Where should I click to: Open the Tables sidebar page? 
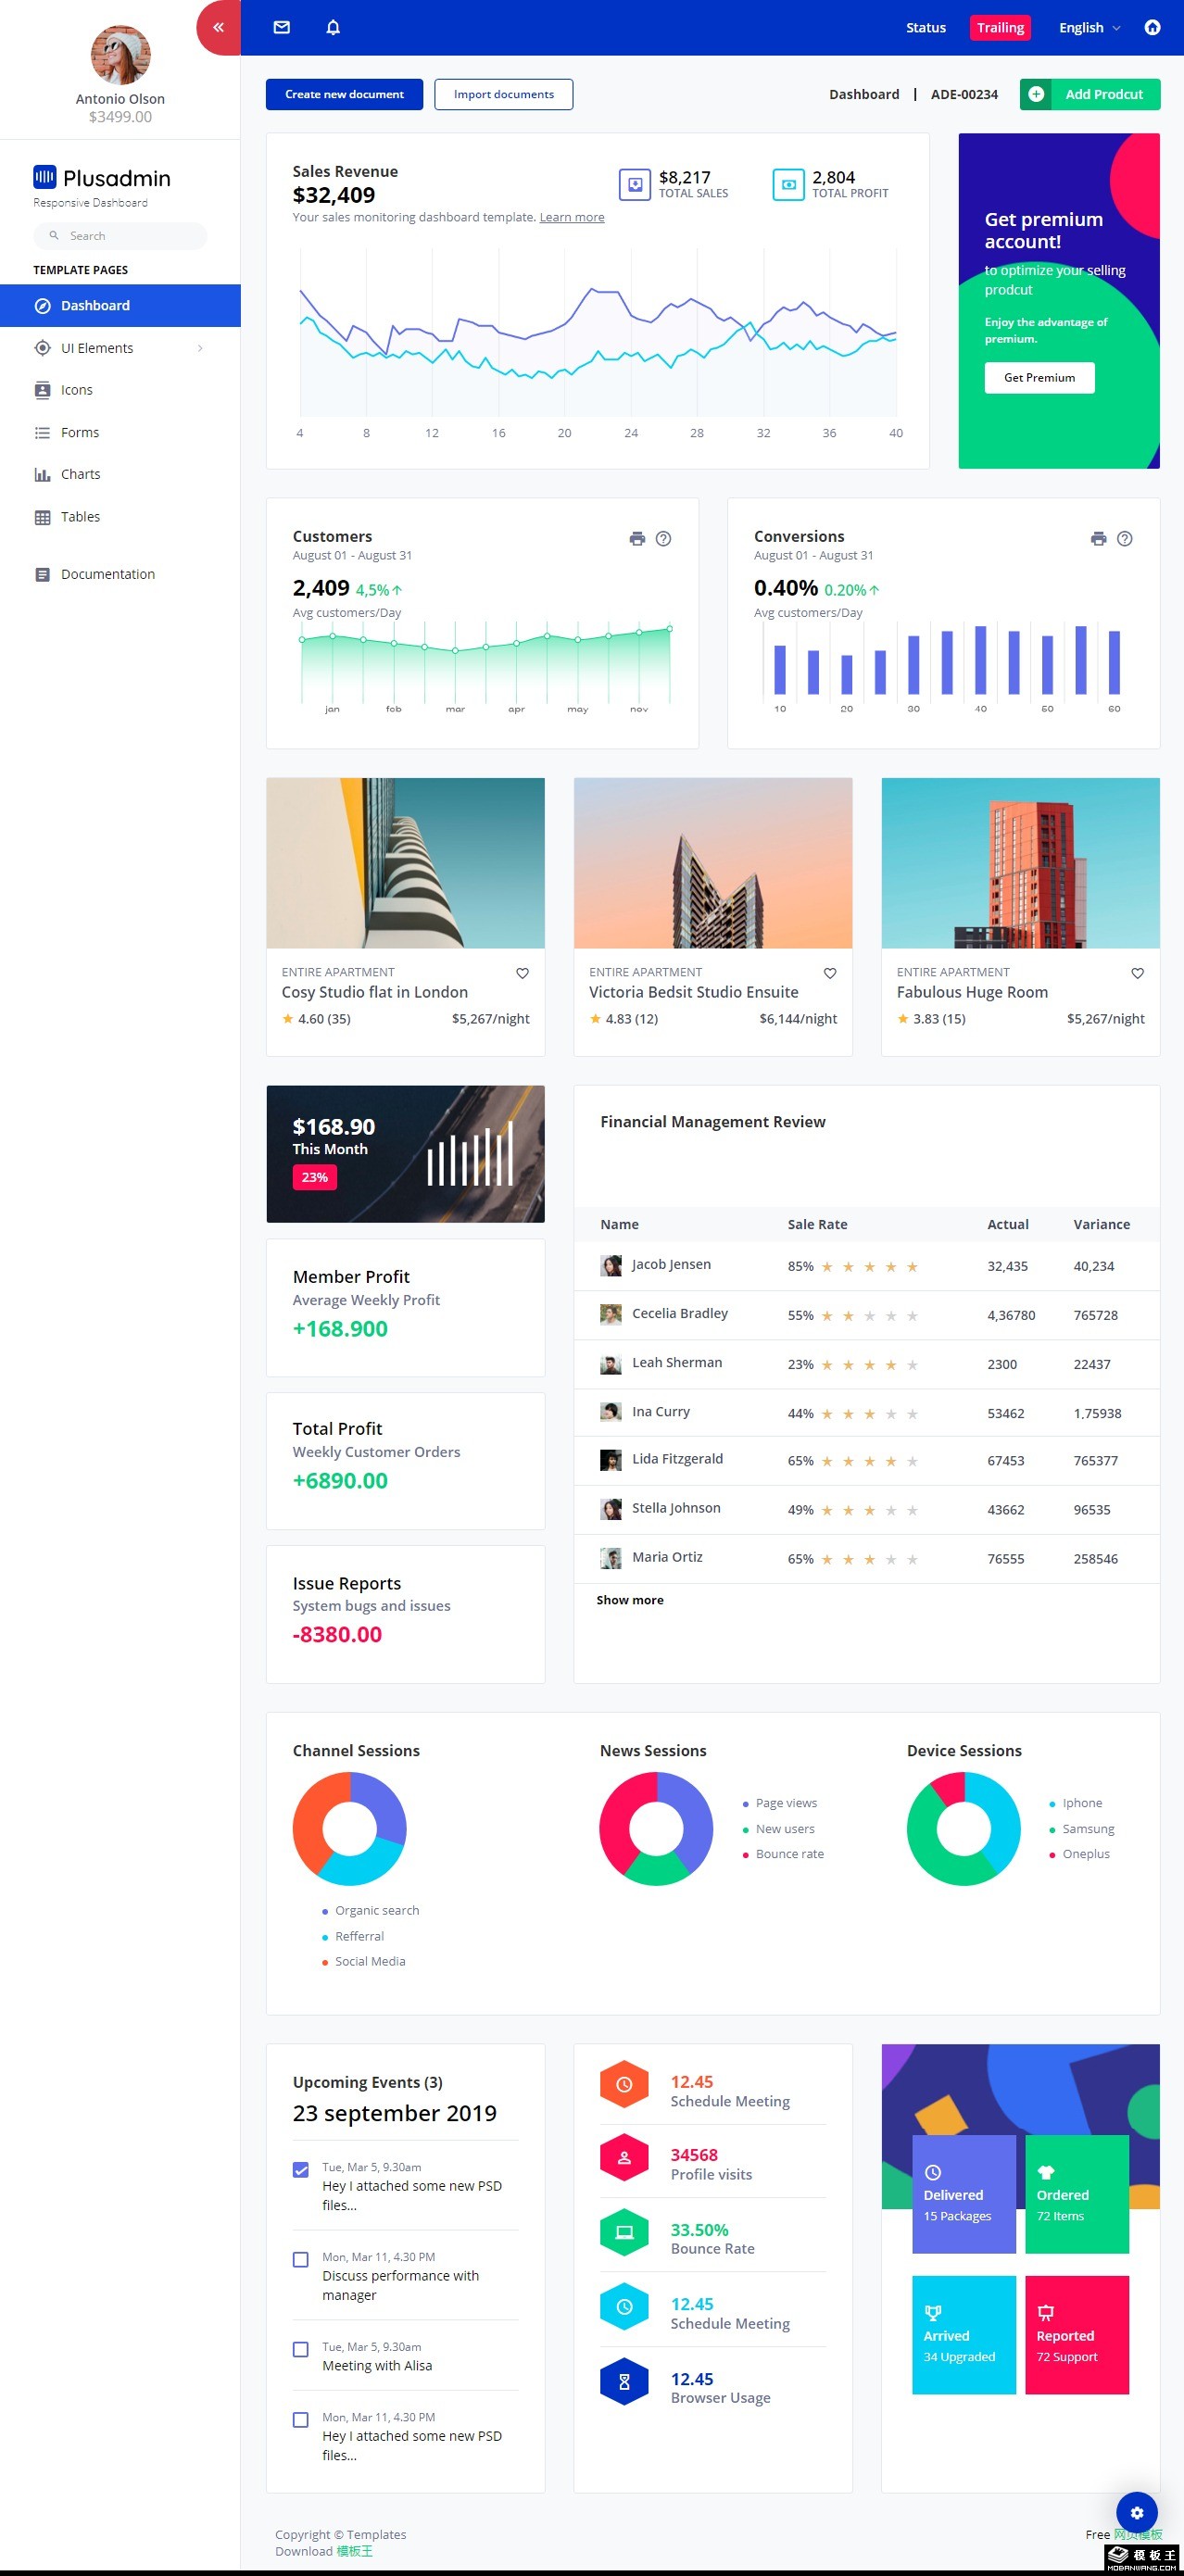[x=80, y=517]
